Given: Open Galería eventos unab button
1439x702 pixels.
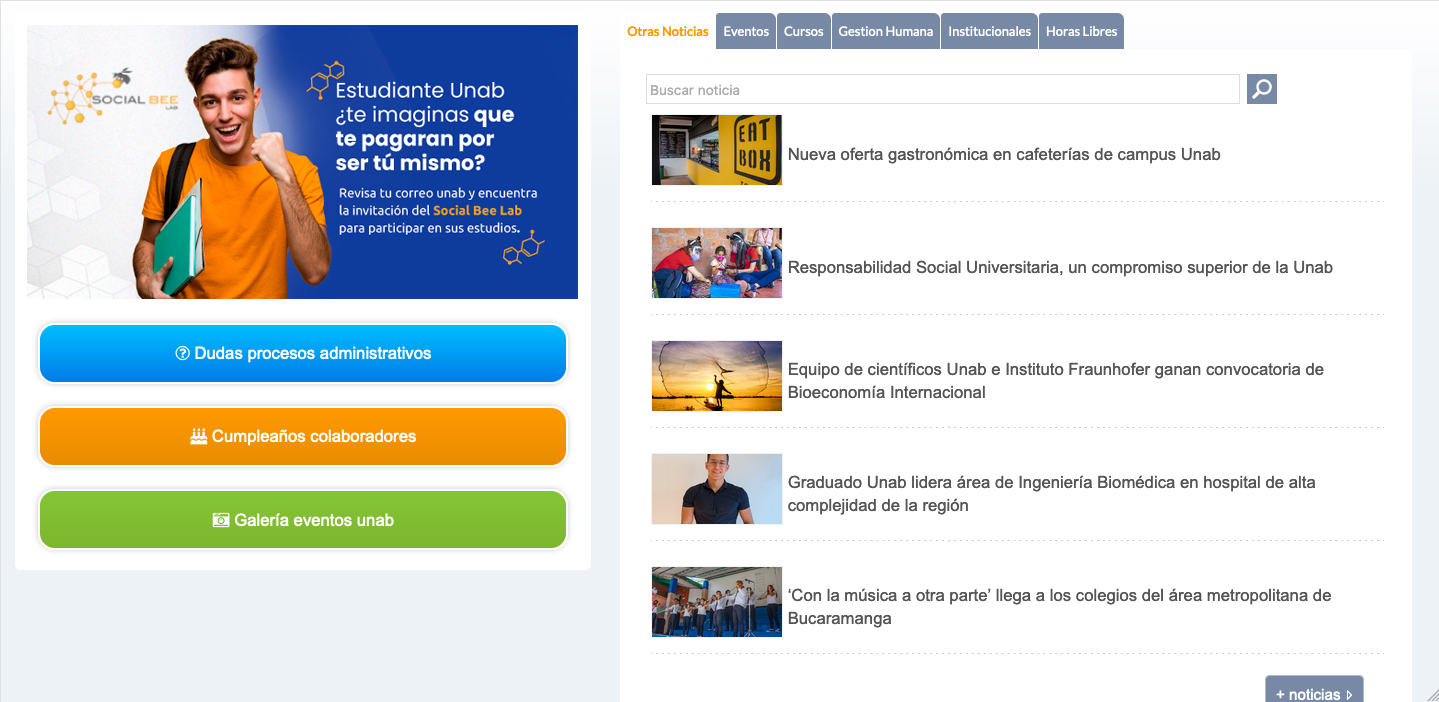Looking at the screenshot, I should click(302, 520).
